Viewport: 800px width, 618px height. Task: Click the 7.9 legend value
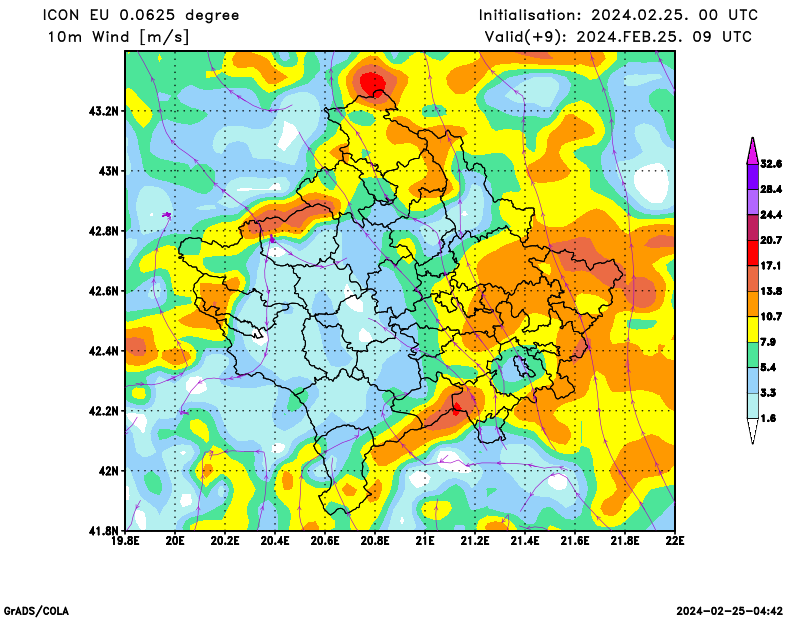click(x=768, y=342)
